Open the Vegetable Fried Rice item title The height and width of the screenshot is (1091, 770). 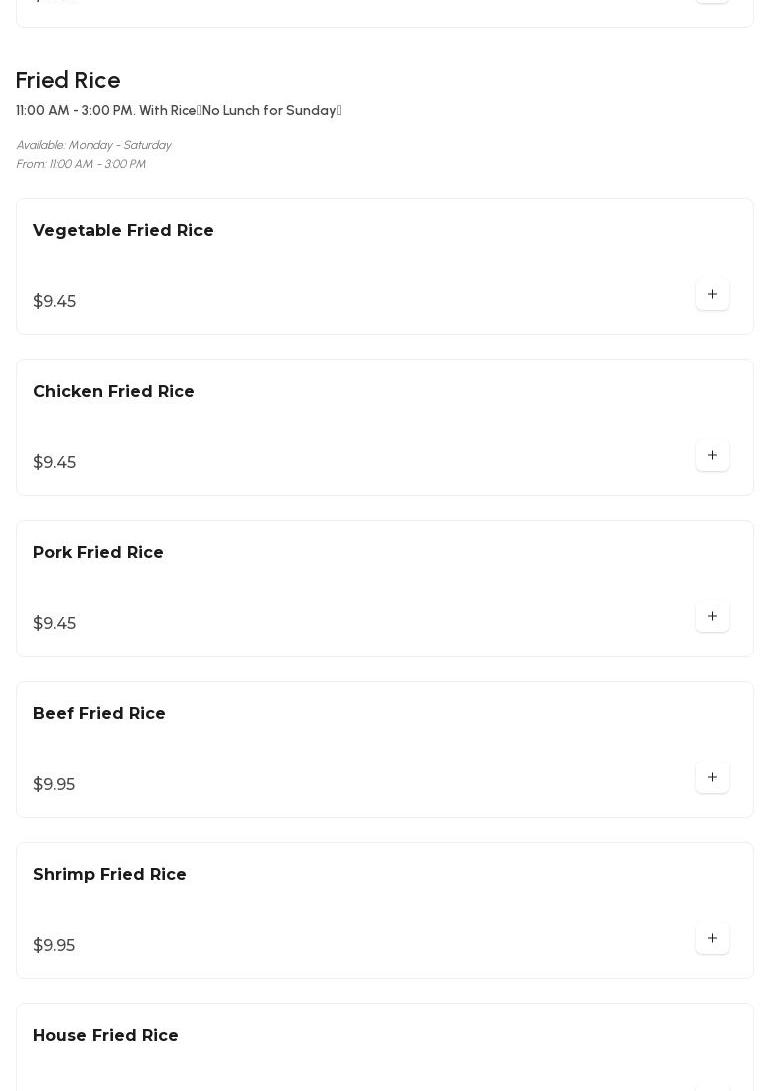(x=123, y=231)
